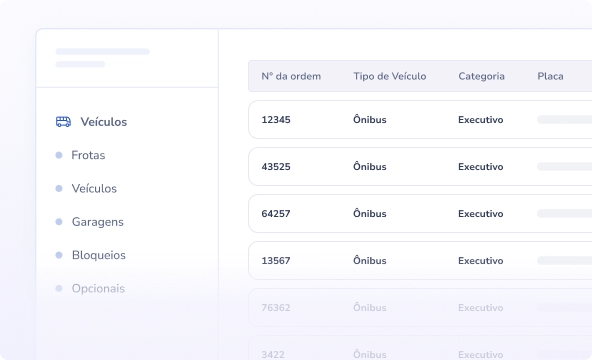Click Executivo in the 64257 row
Image resolution: width=592 pixels, height=360 pixels.
pos(481,214)
